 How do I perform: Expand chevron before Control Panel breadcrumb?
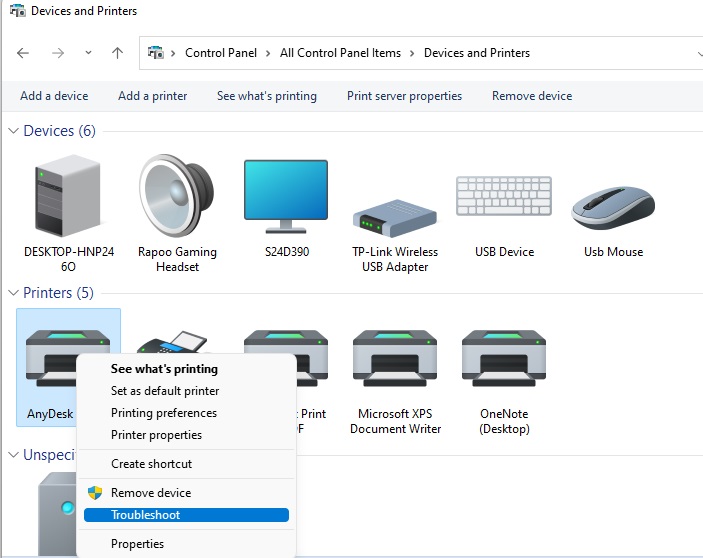point(173,53)
